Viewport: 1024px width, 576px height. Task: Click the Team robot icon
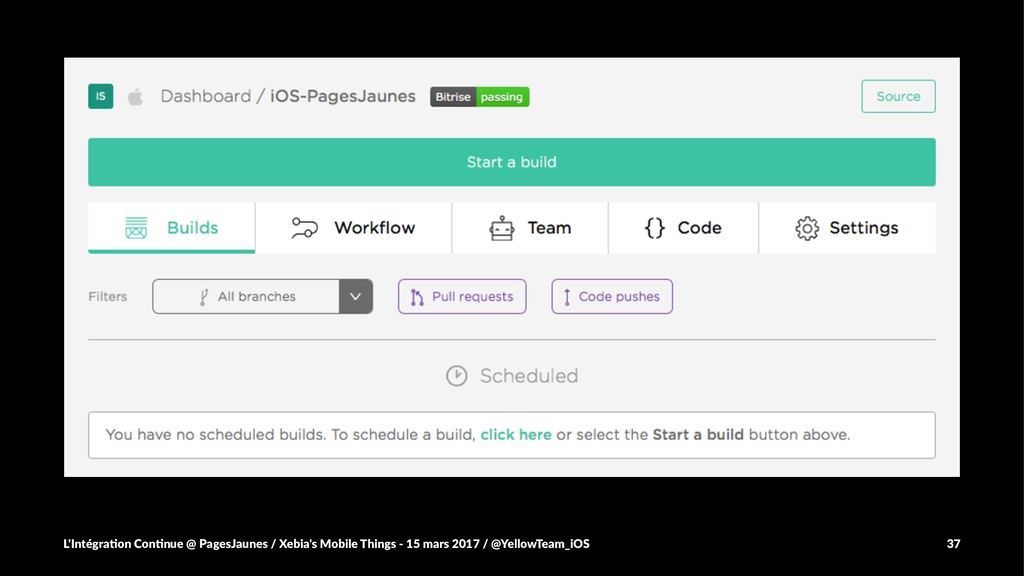502,228
